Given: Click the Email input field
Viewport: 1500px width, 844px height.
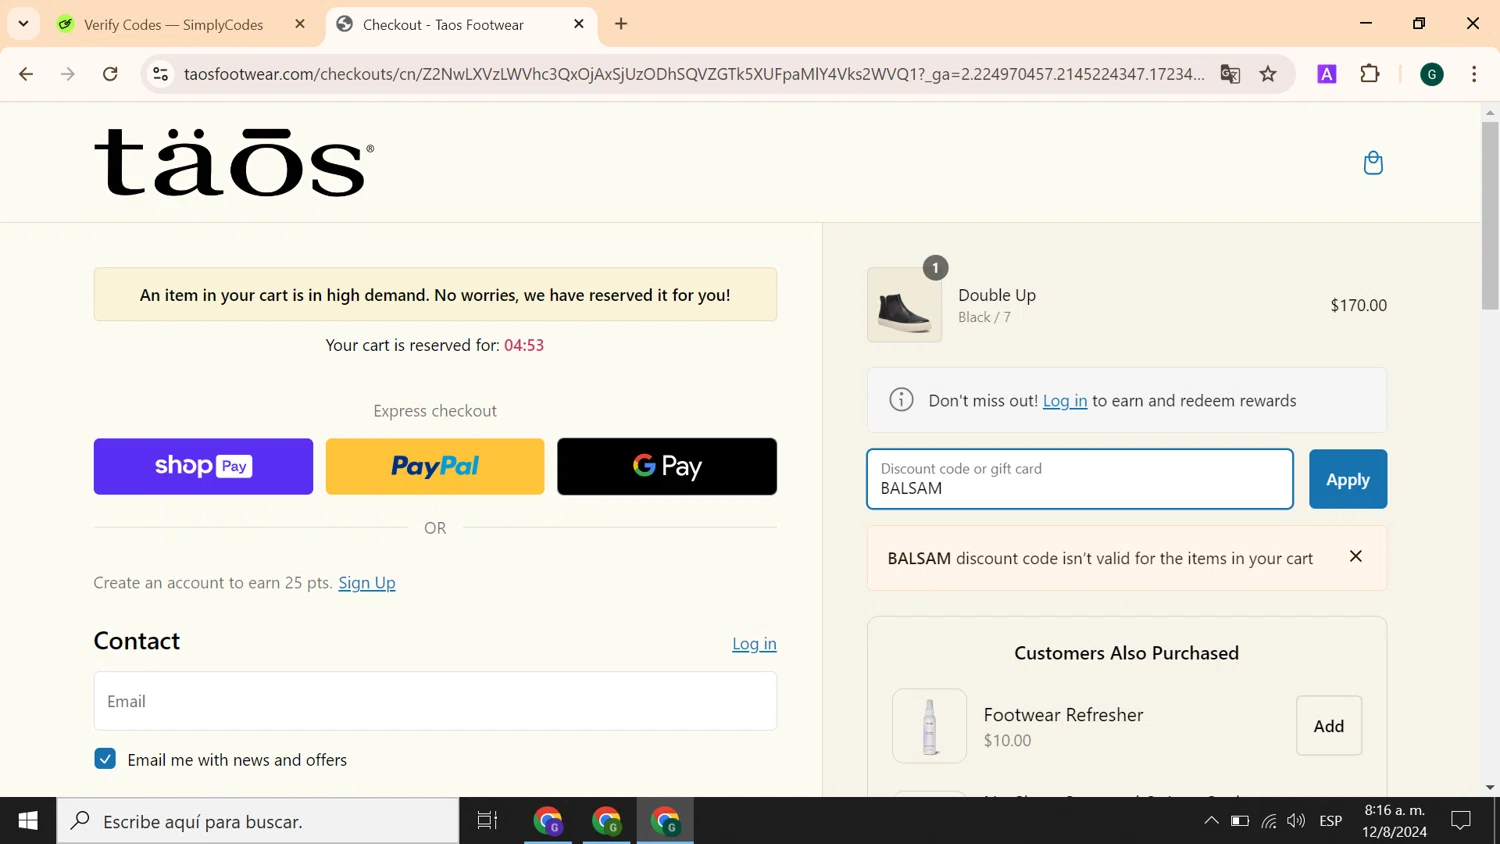Looking at the screenshot, I should pos(435,701).
